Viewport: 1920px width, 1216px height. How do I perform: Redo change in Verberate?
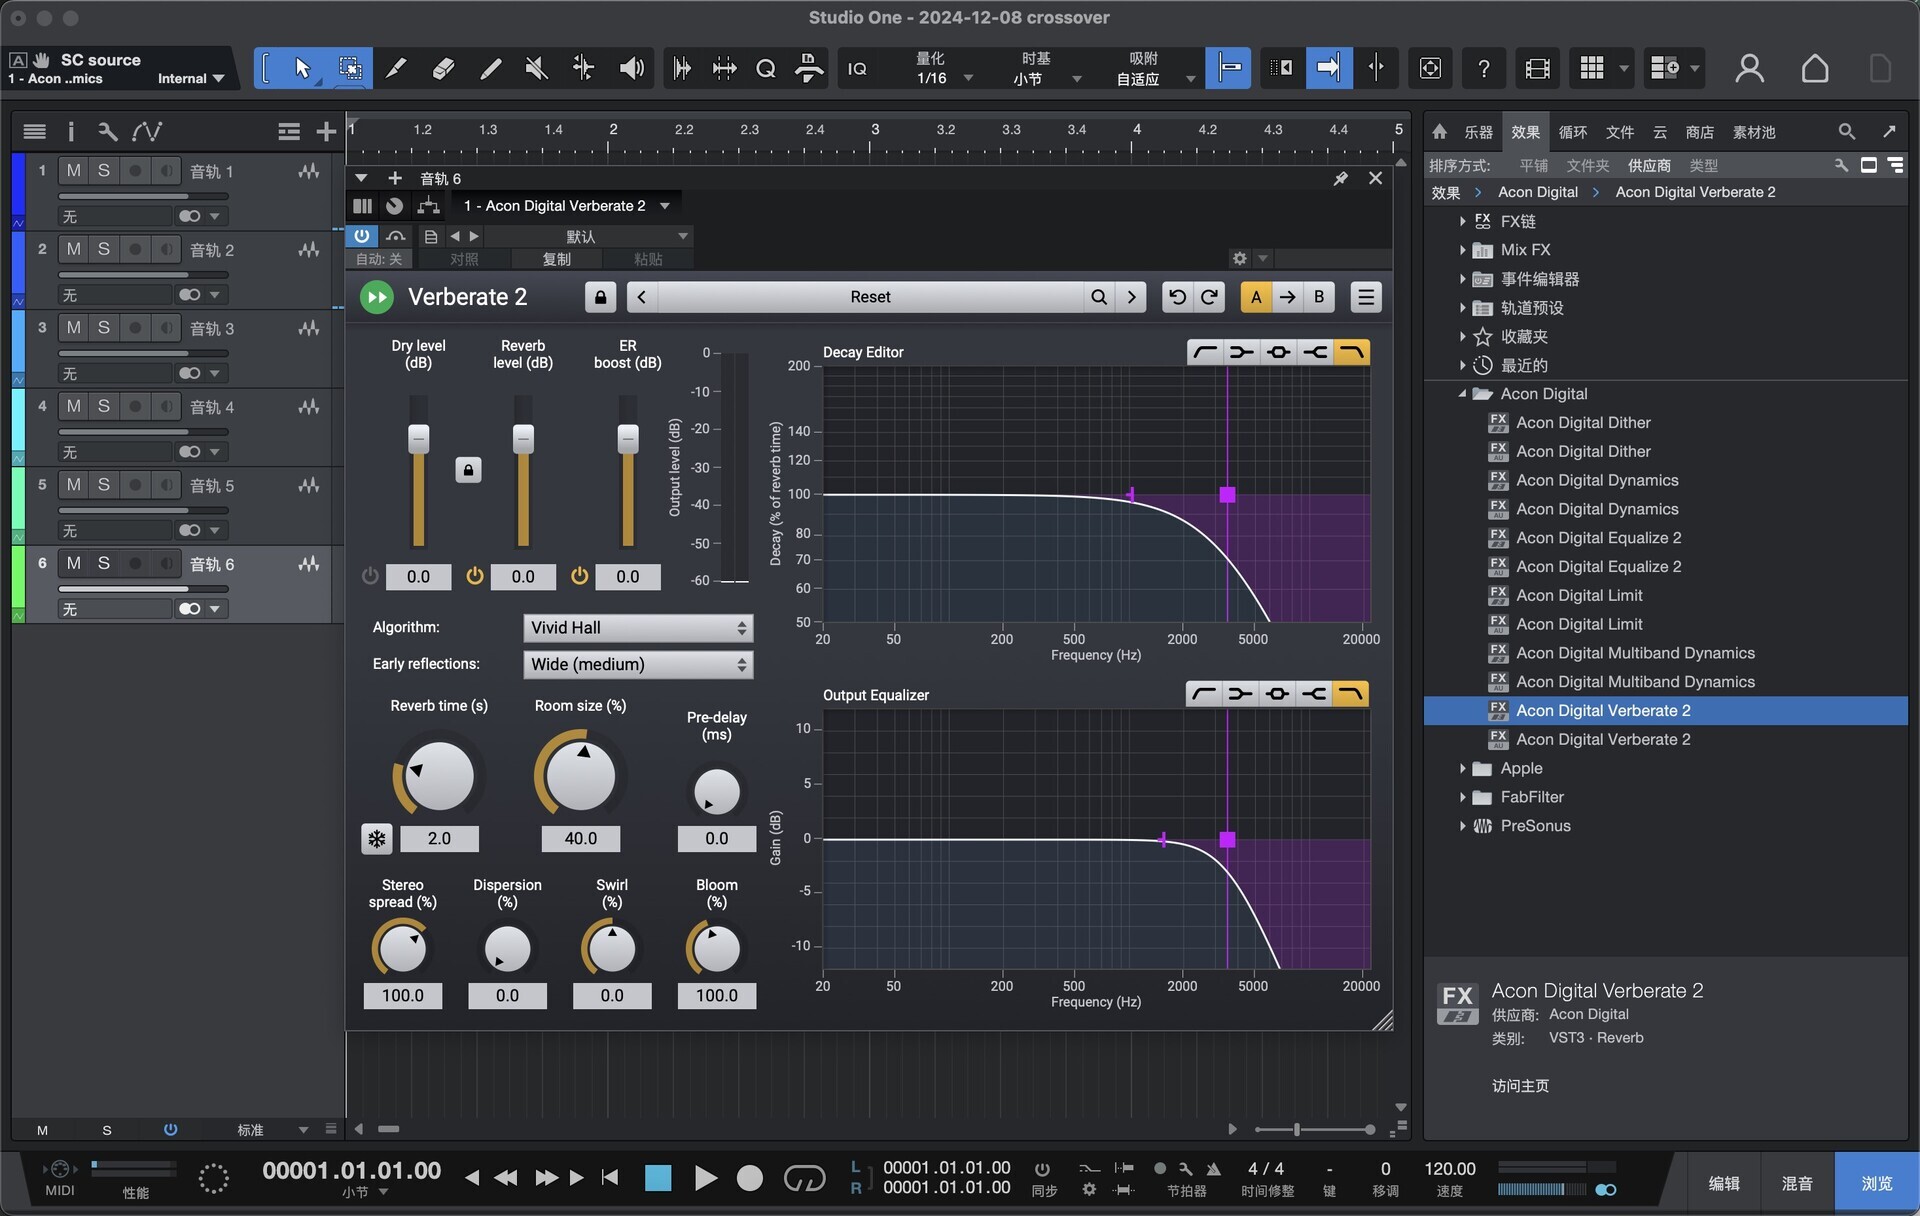[1209, 297]
